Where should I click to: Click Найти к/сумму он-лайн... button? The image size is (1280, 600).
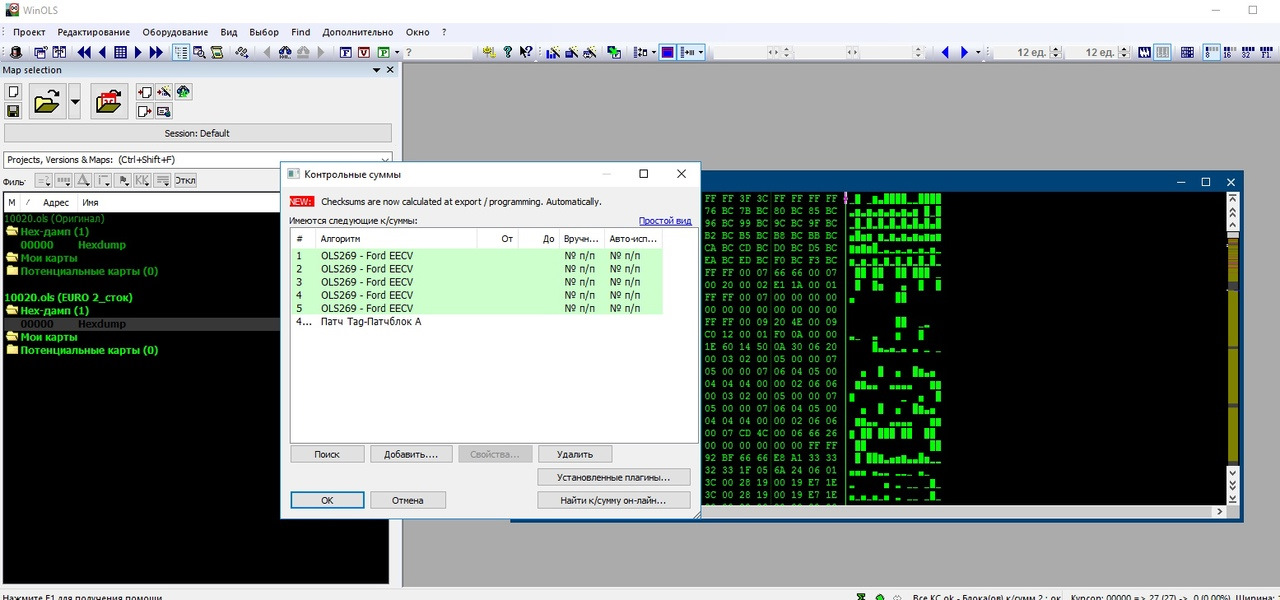614,500
